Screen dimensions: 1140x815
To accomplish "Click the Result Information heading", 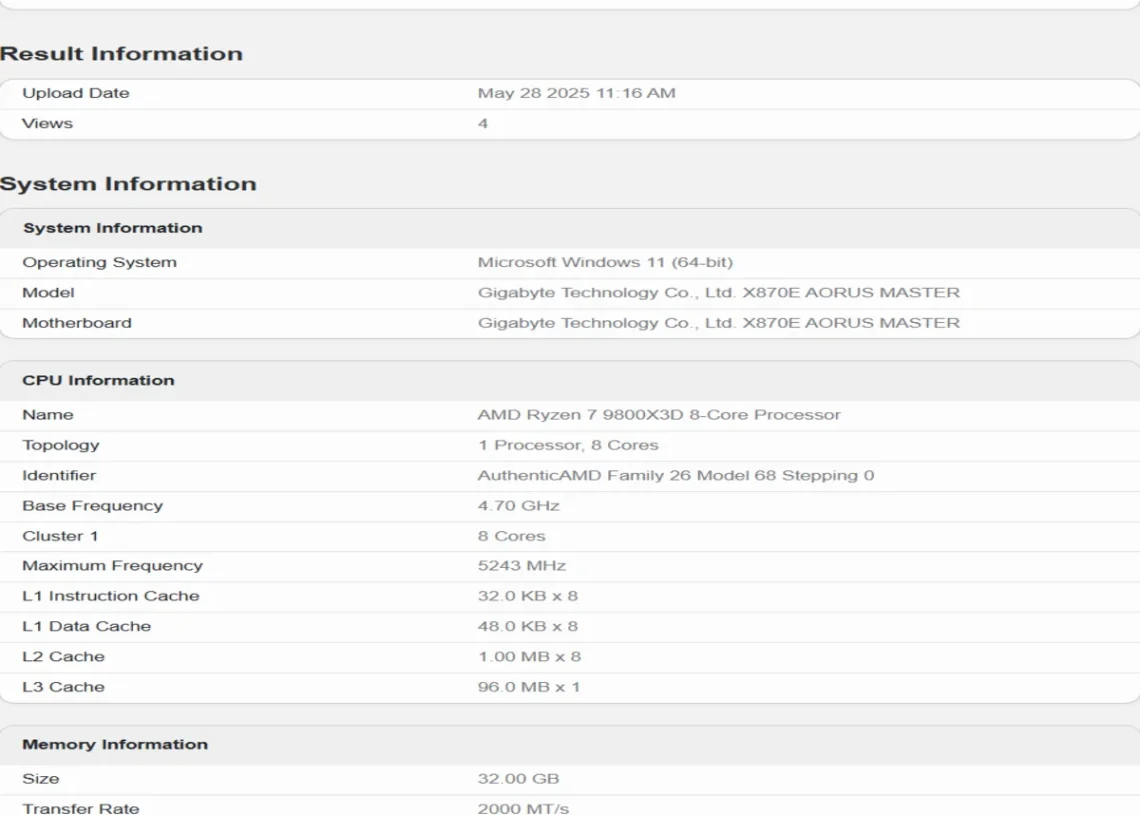I will pos(121,54).
